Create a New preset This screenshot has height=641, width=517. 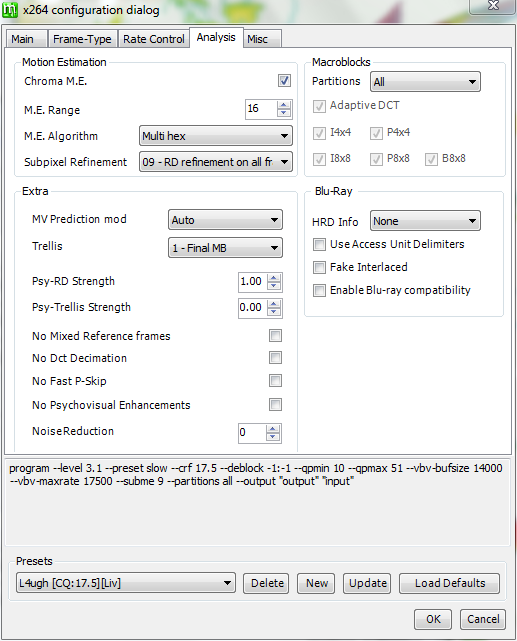click(316, 583)
